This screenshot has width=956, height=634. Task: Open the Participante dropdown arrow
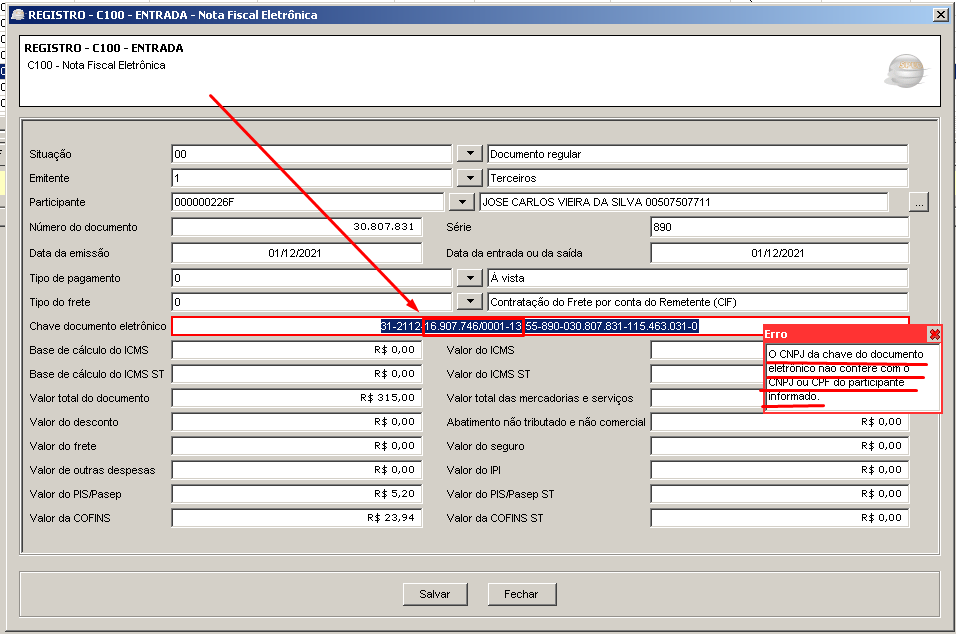[x=462, y=202]
